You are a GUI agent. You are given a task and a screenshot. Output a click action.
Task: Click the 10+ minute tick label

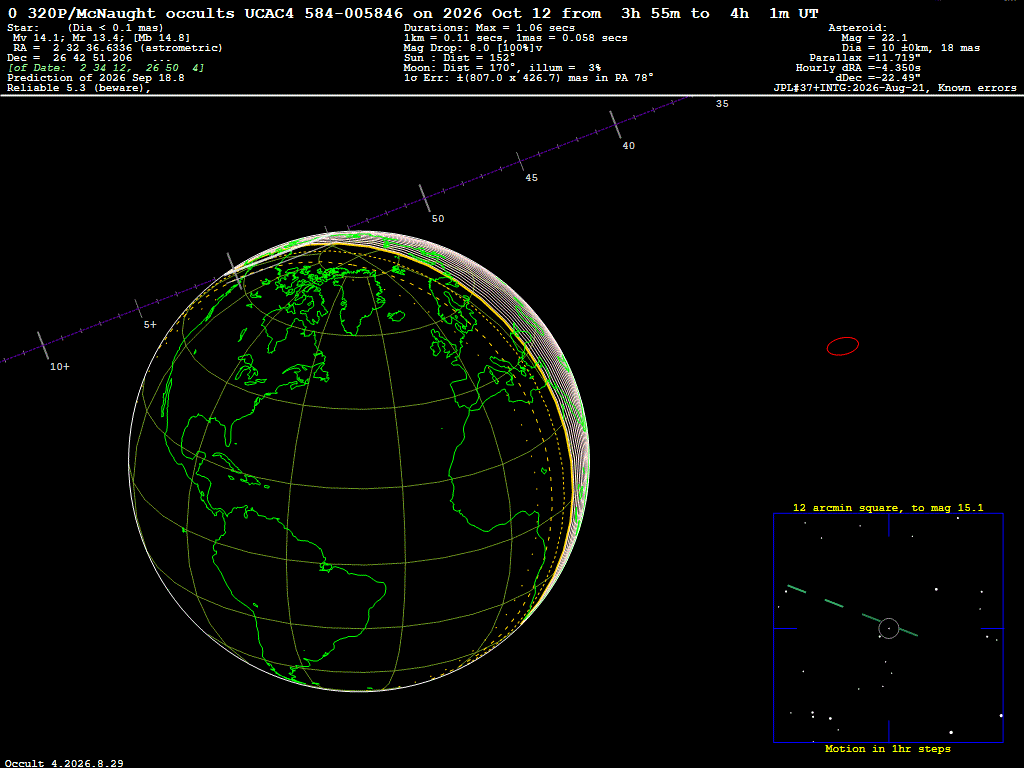tap(60, 367)
